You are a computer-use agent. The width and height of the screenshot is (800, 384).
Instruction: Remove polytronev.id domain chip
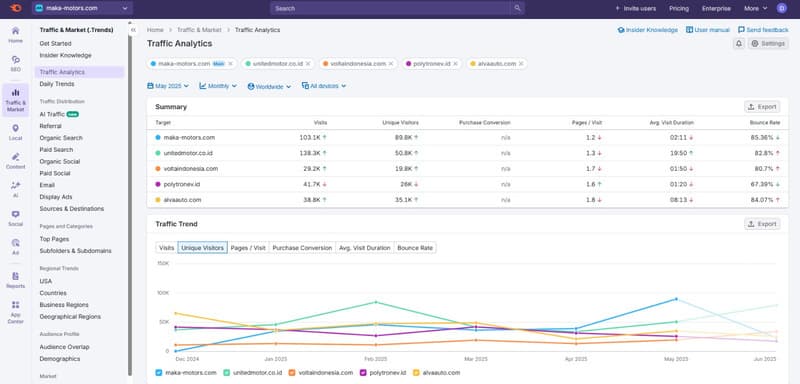coord(455,64)
